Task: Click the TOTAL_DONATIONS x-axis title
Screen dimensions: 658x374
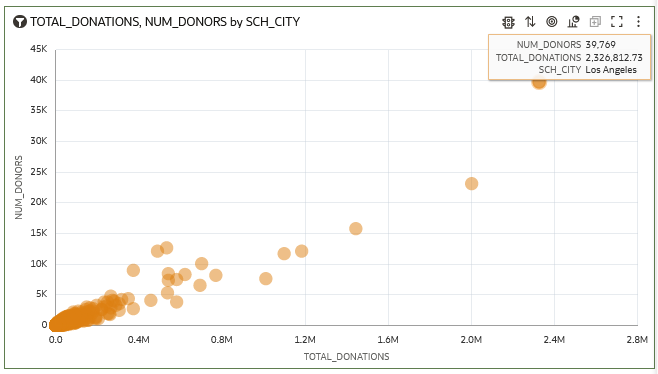Action: (347, 357)
